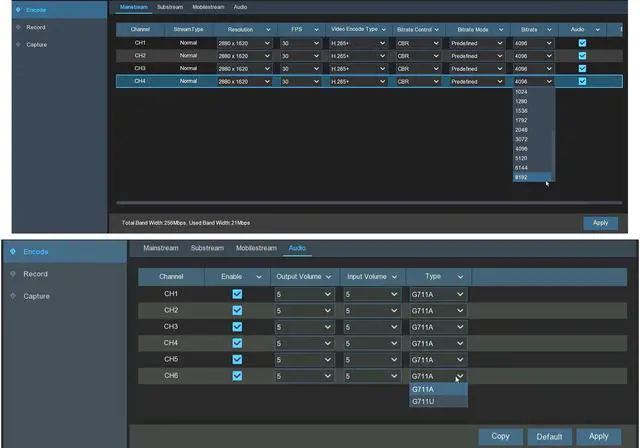Uncheck Enable for CH3 in Audio panel
This screenshot has width=640, height=448.
click(x=237, y=326)
